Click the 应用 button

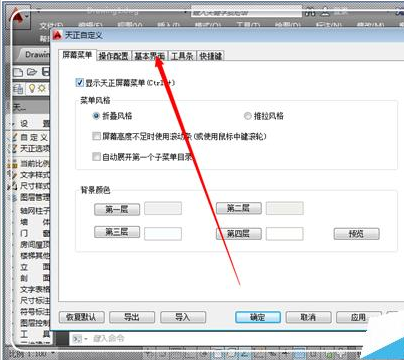click(358, 317)
